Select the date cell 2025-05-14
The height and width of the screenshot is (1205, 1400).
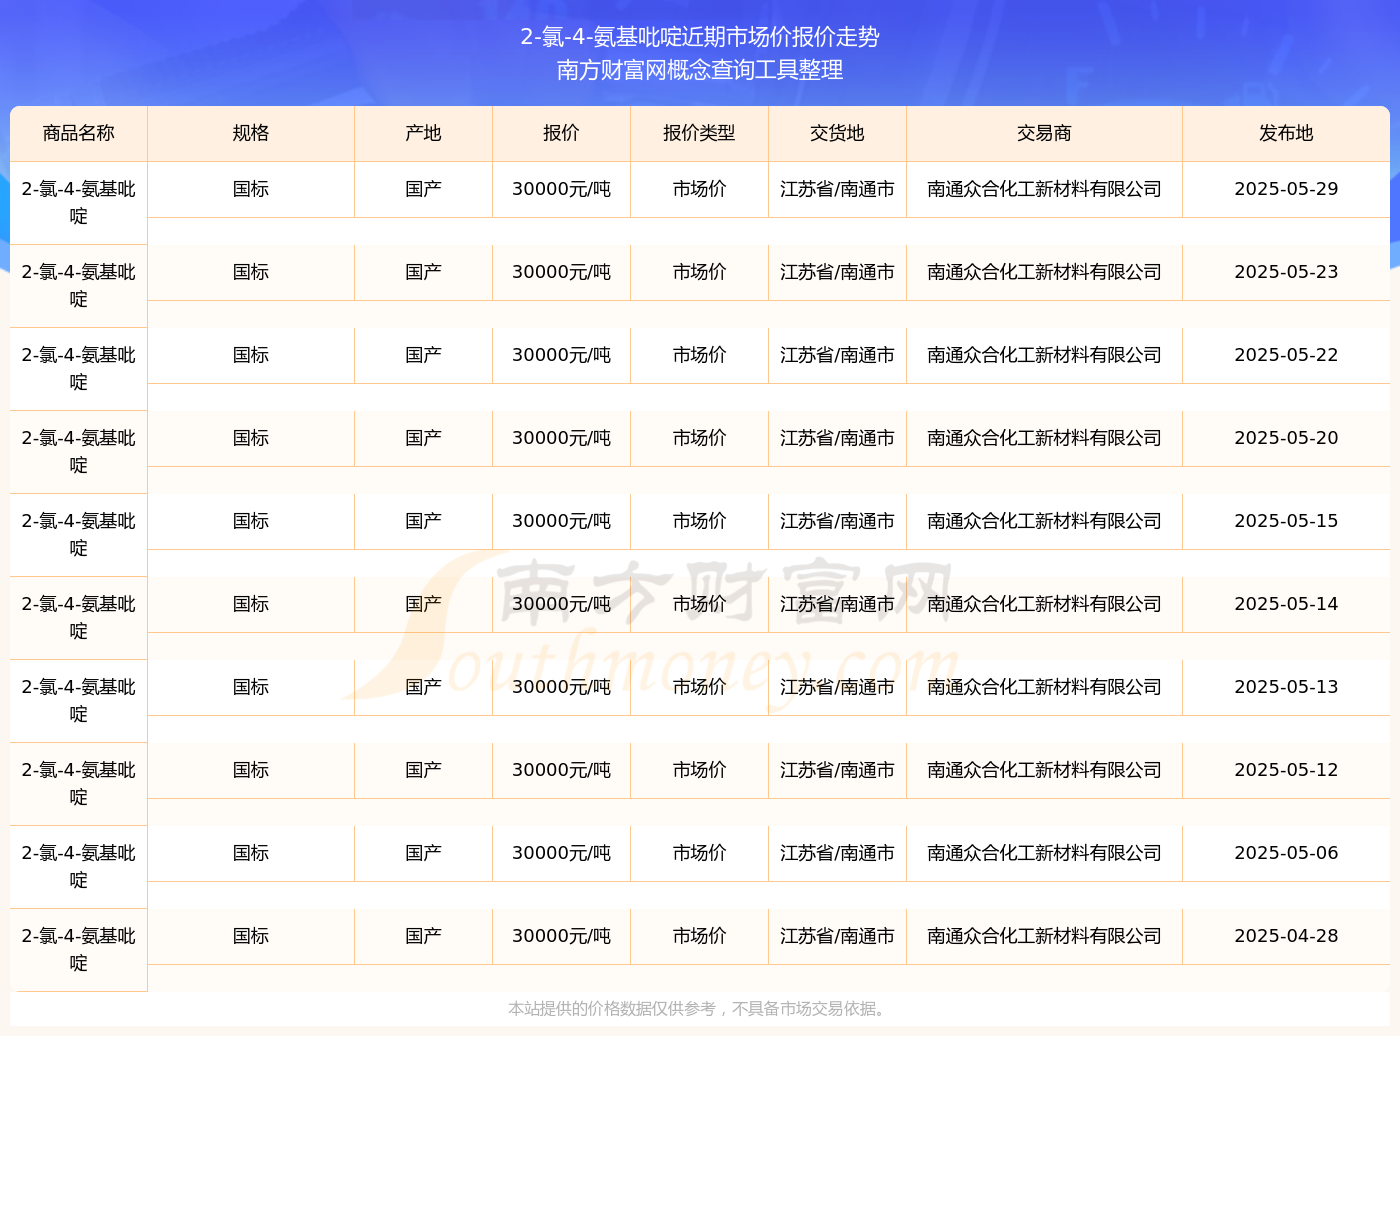tap(1286, 604)
